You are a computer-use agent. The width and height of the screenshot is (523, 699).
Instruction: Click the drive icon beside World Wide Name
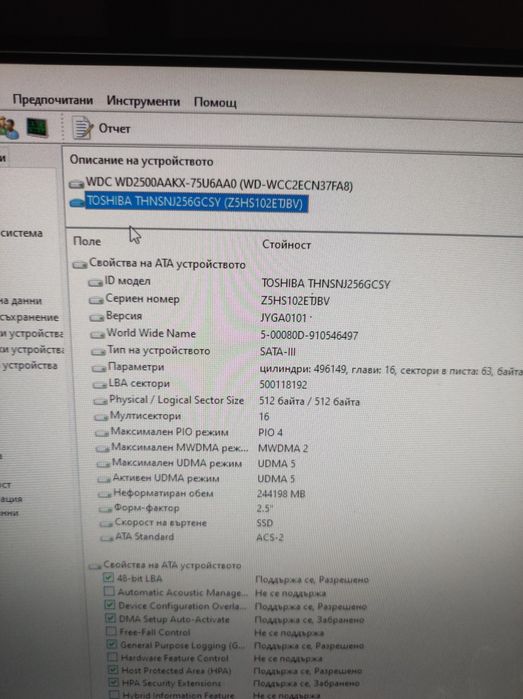(x=98, y=334)
